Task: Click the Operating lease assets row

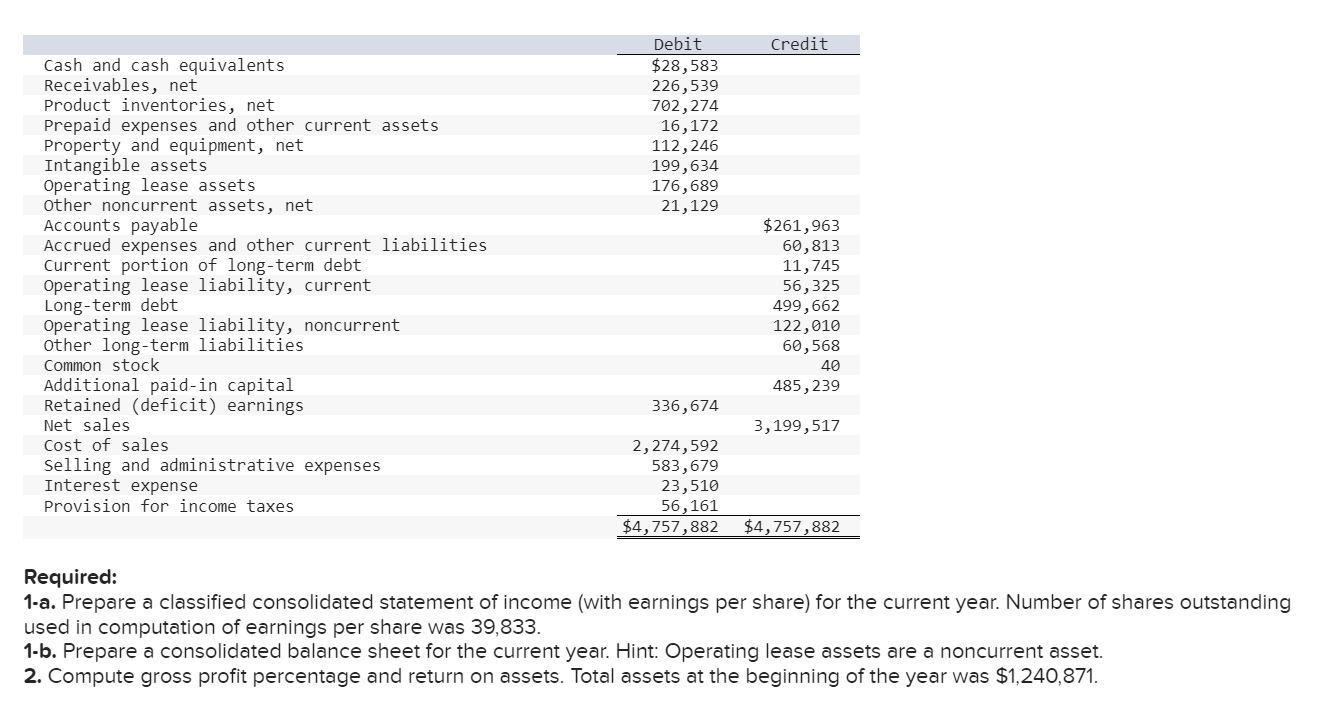Action: pos(149,185)
